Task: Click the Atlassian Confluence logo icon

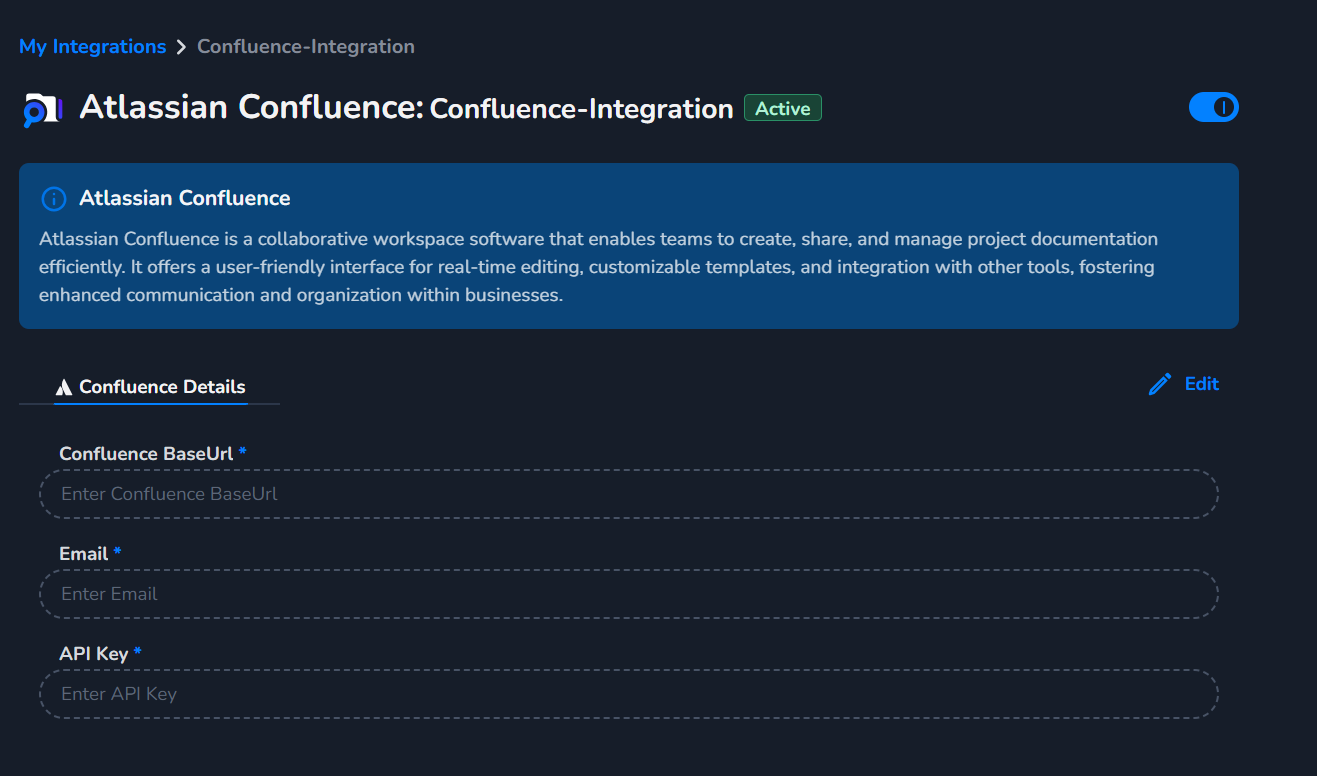Action: coord(43,109)
